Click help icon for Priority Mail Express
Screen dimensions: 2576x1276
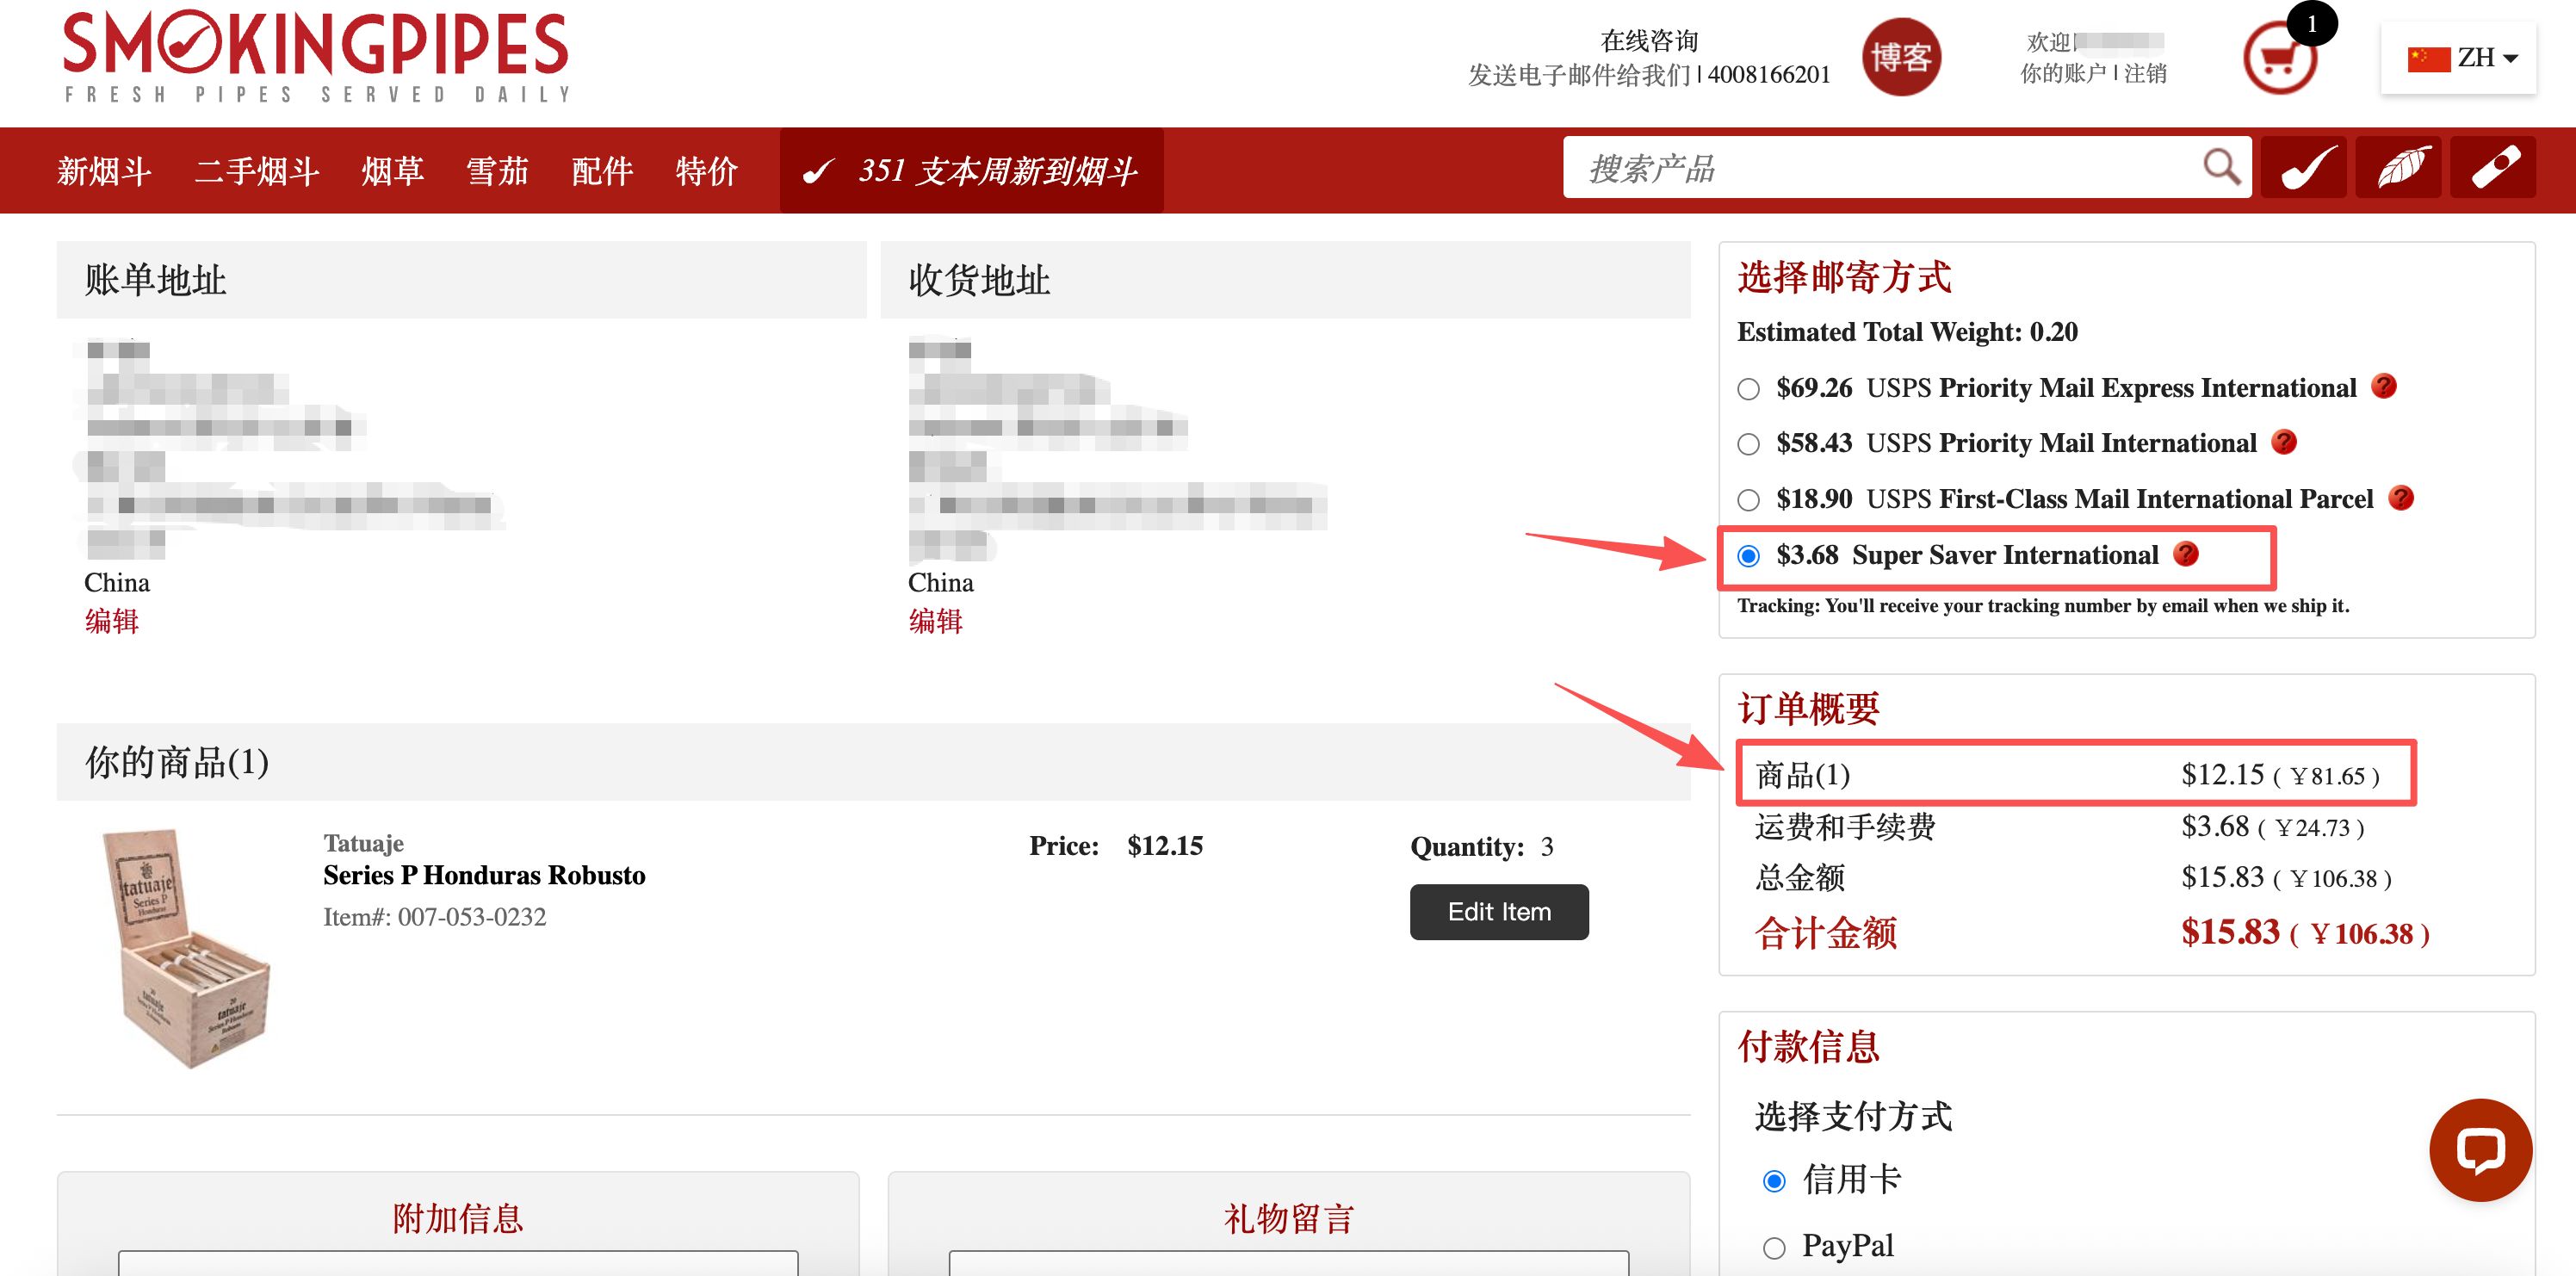pyautogui.click(x=2383, y=386)
